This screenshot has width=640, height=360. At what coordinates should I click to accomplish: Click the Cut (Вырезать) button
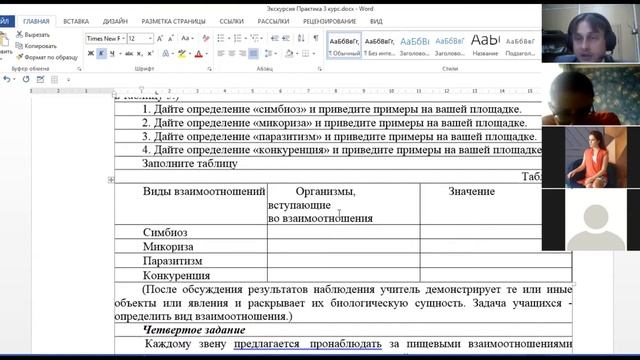(33, 35)
